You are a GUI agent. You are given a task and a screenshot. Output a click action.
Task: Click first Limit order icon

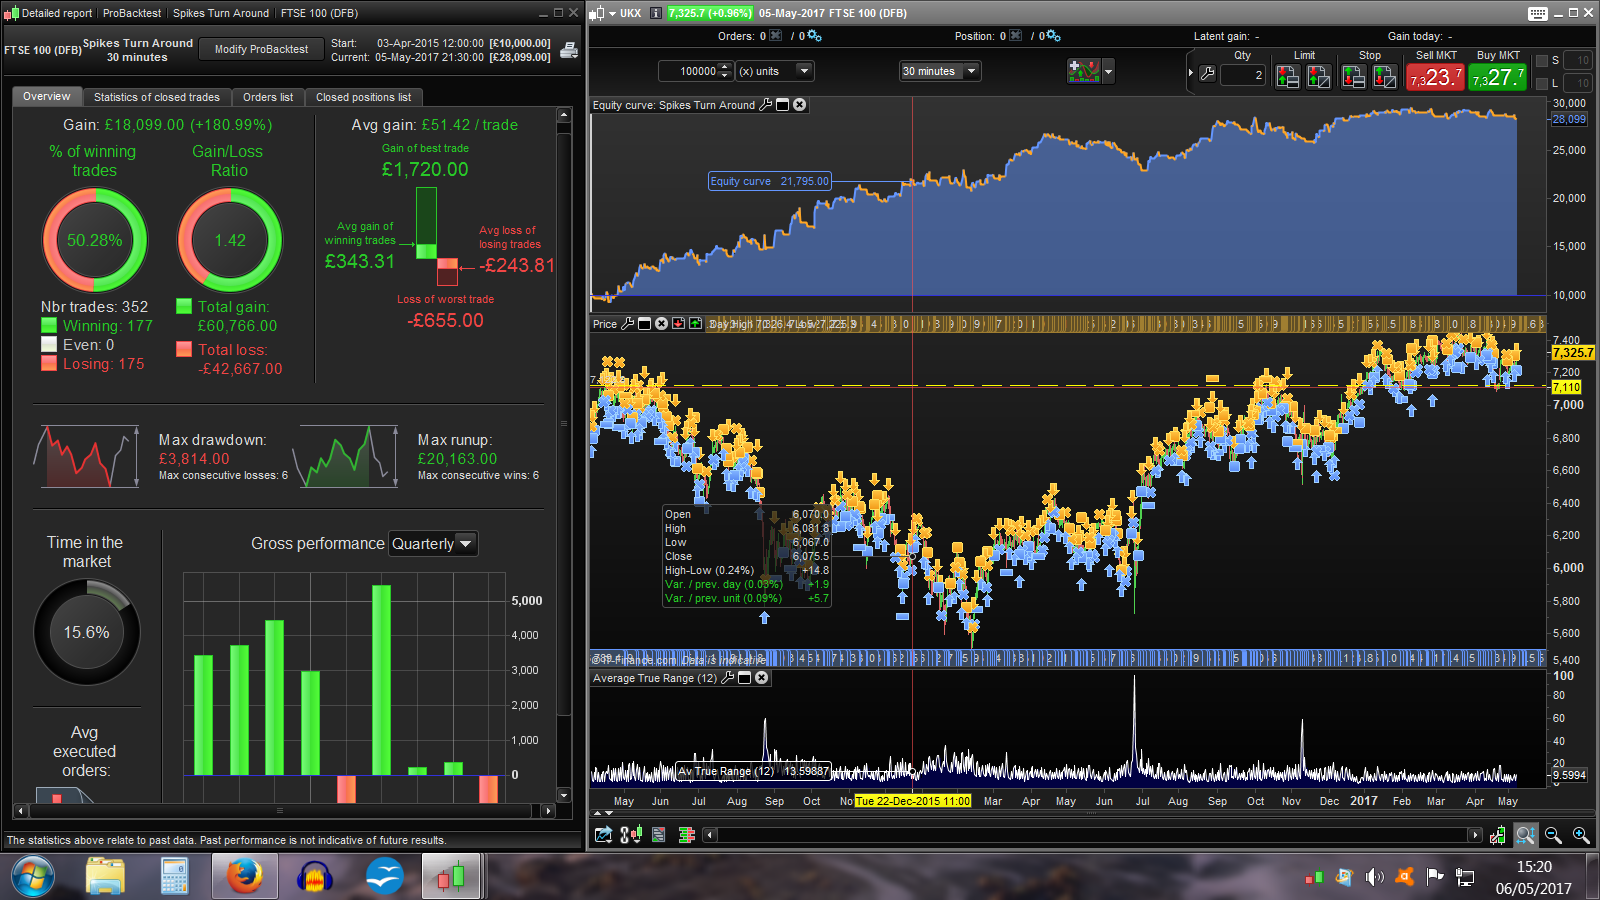coord(1288,76)
